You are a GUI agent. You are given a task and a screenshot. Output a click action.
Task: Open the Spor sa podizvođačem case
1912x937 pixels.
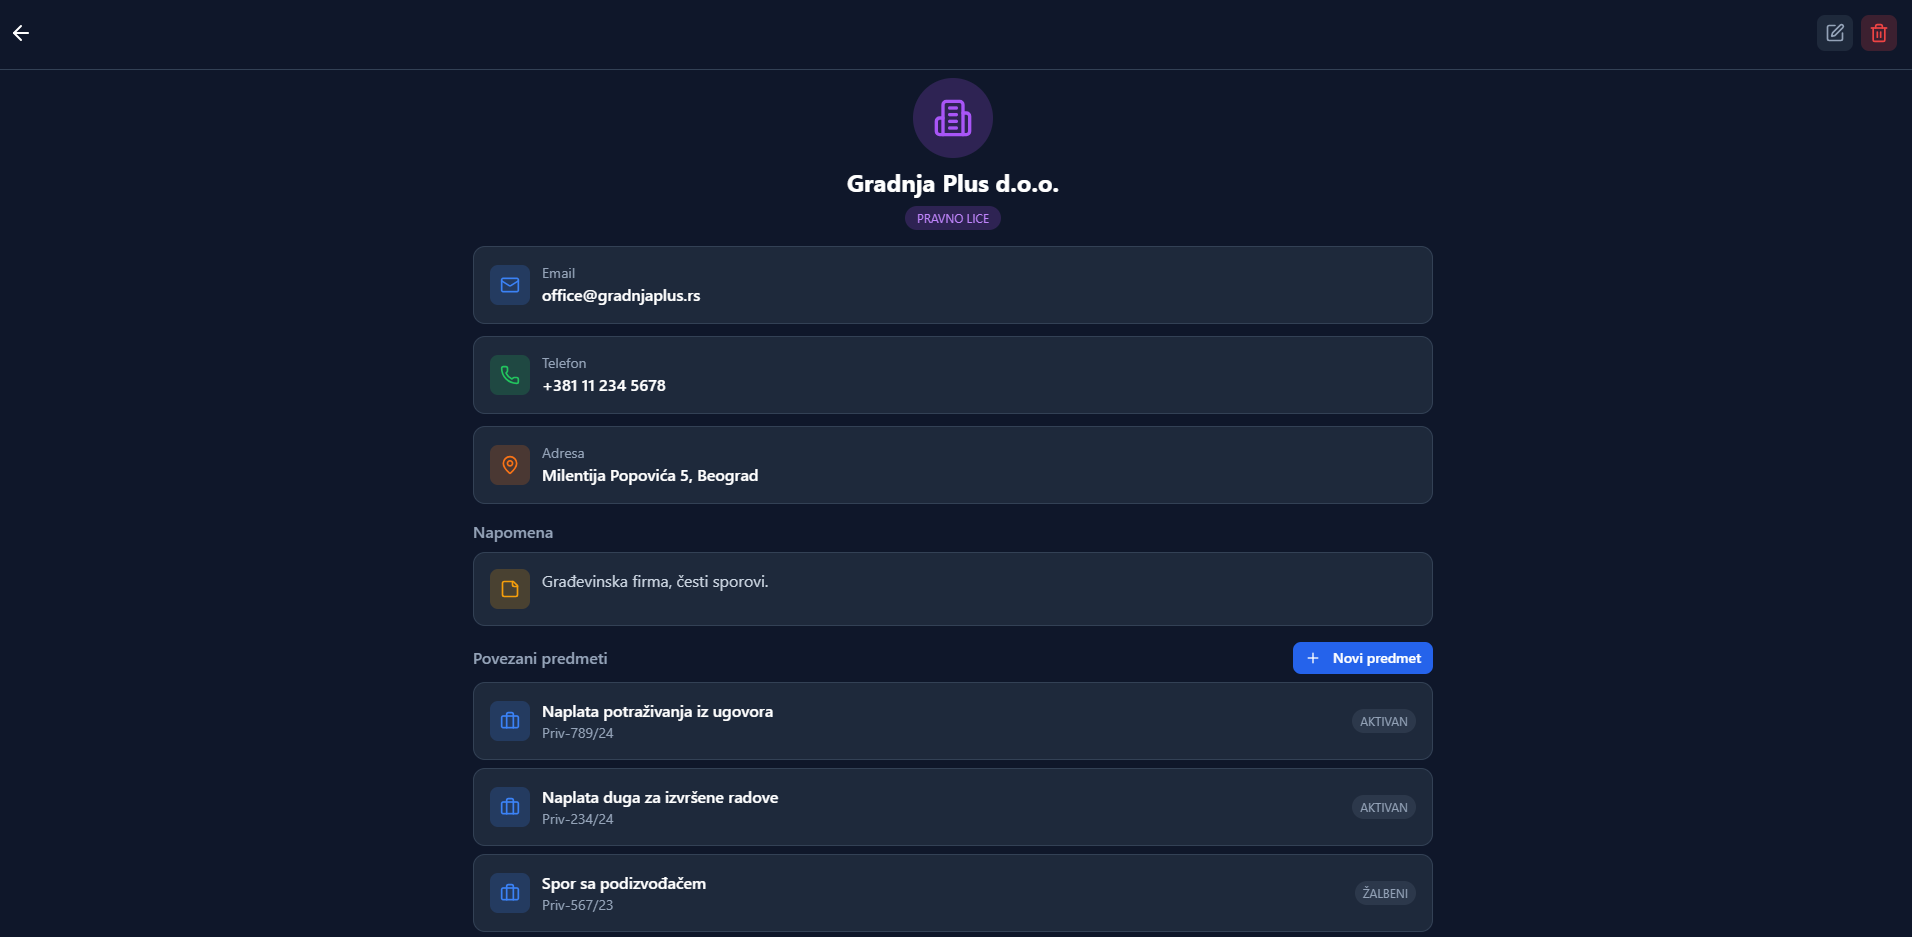pos(624,884)
